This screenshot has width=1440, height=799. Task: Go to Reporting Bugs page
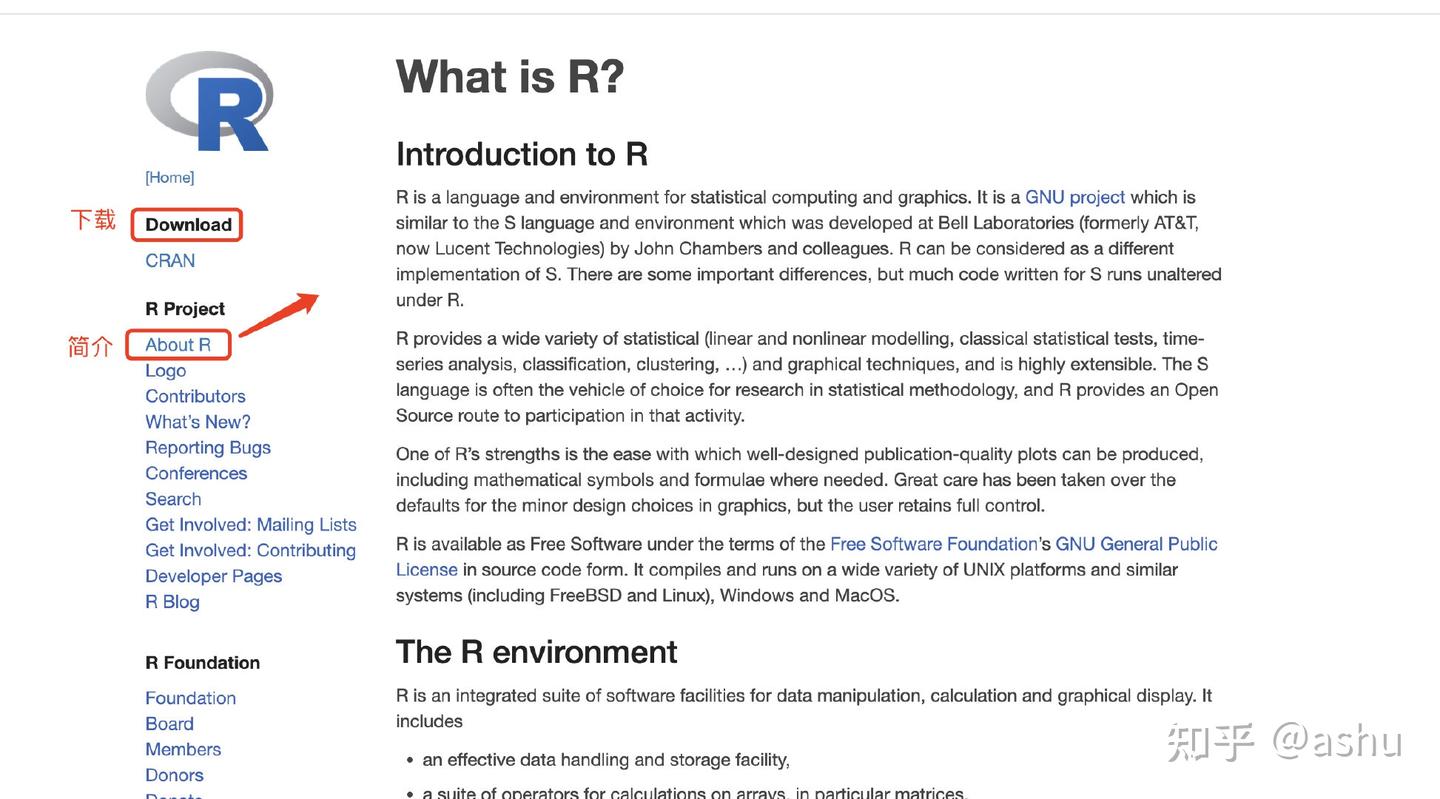207,447
